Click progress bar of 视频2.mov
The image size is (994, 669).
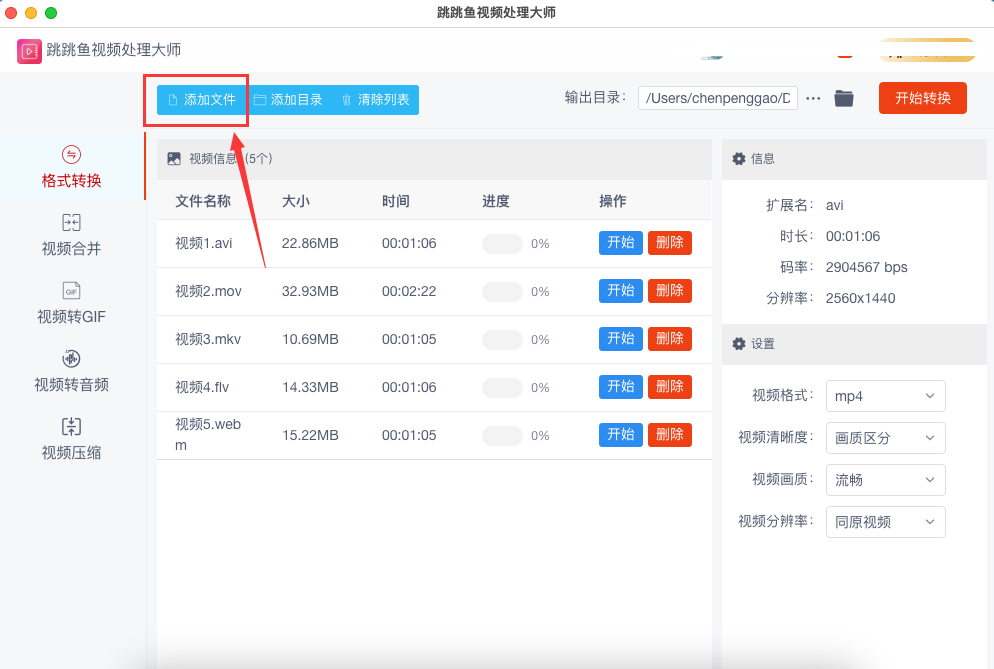pyautogui.click(x=502, y=292)
